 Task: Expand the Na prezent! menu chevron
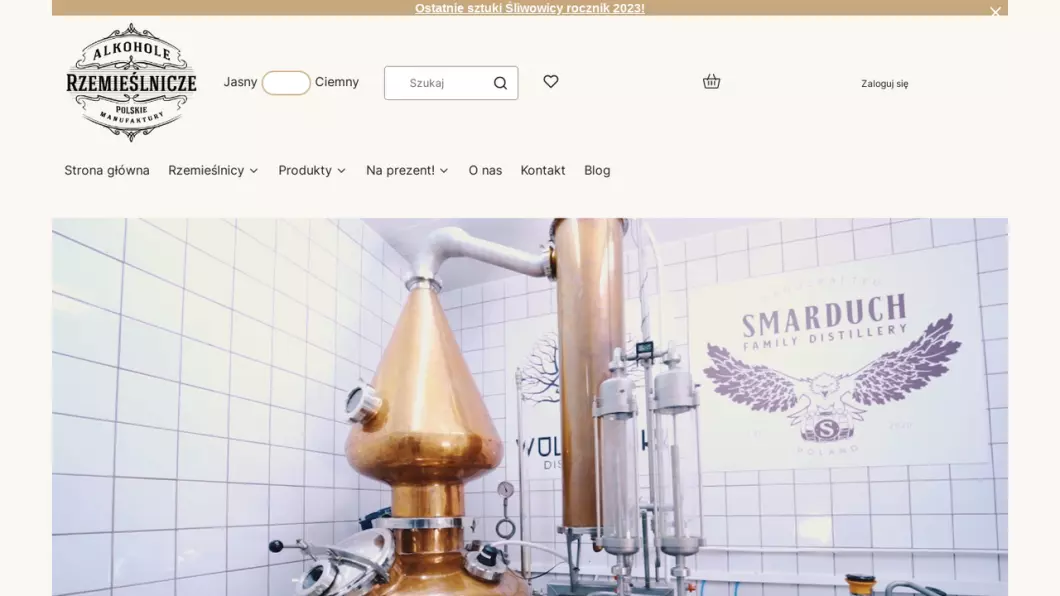444,171
